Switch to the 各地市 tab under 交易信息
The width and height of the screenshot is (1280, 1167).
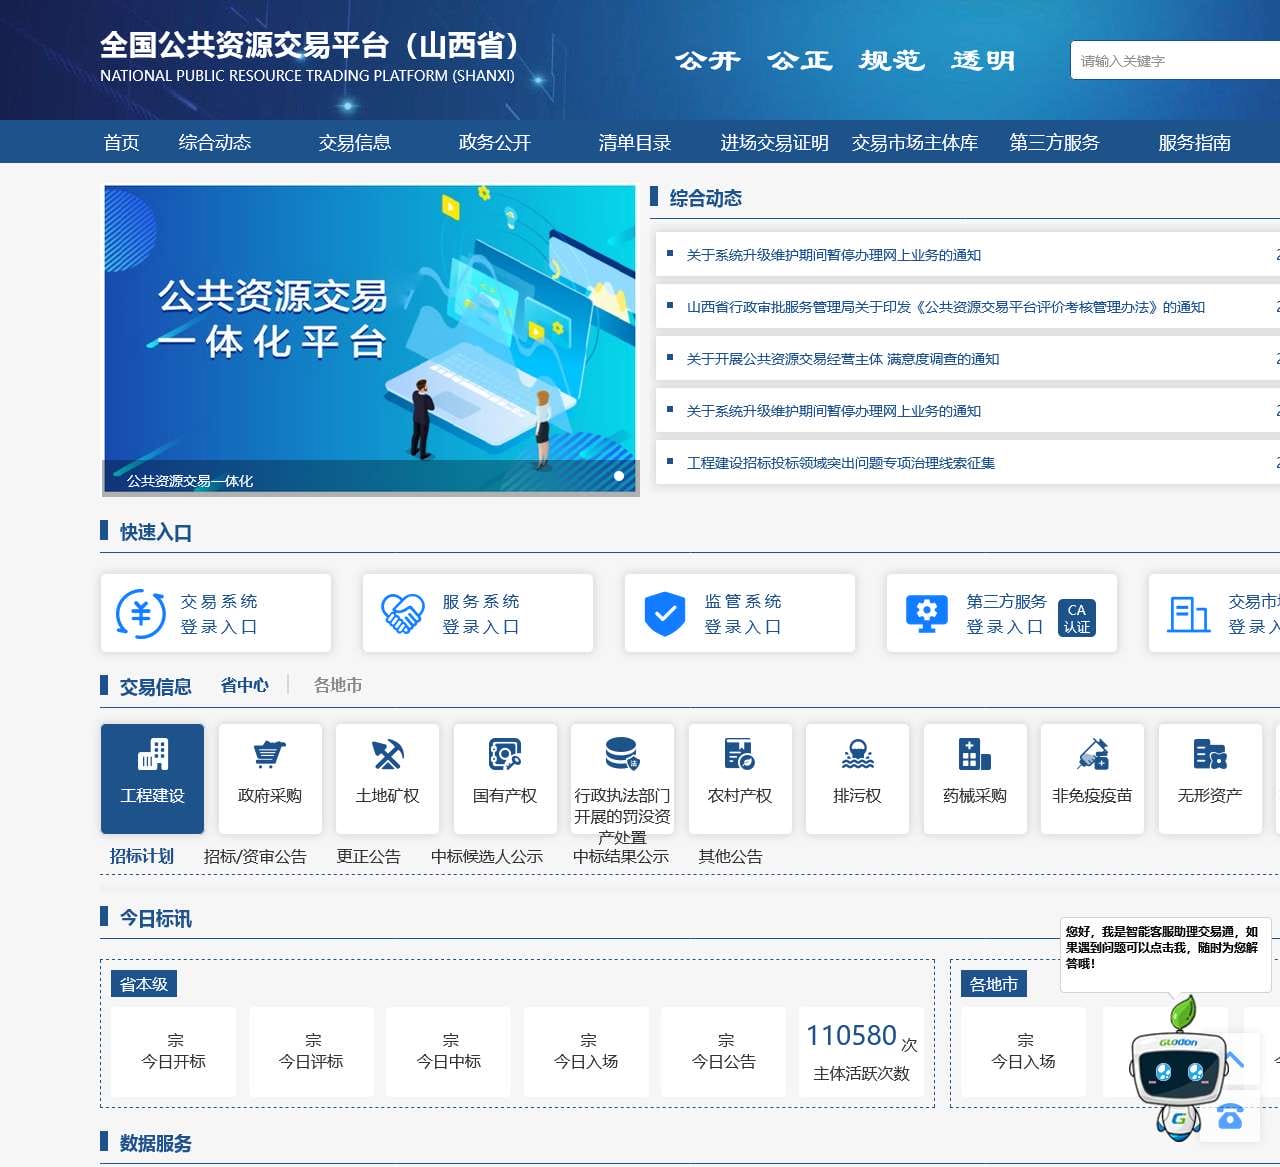pos(337,686)
